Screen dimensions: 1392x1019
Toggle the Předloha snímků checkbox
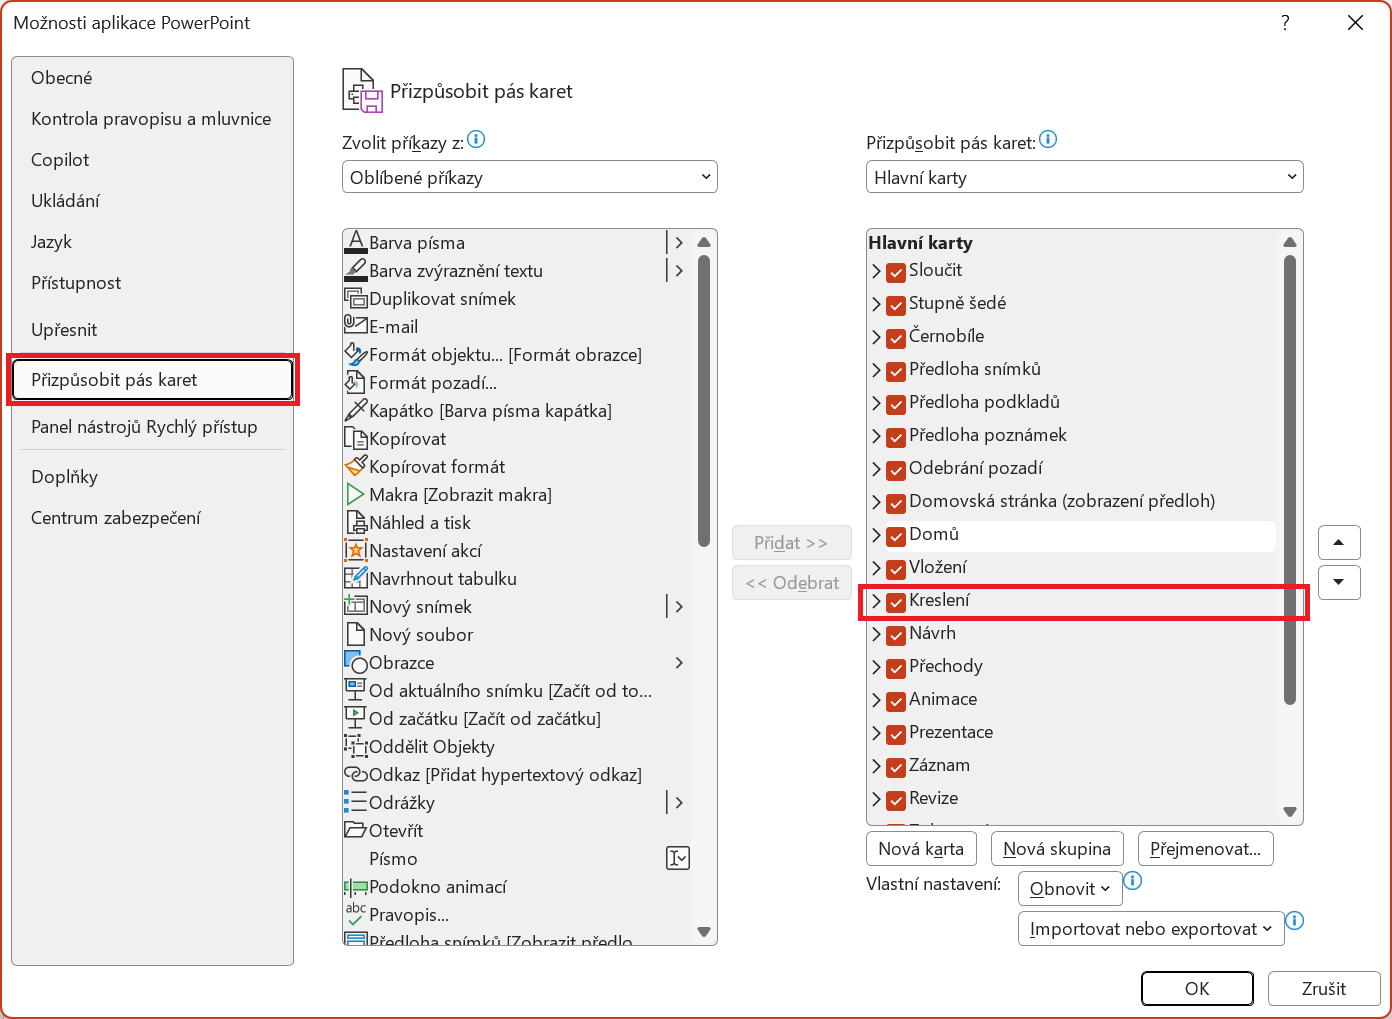[x=896, y=370]
